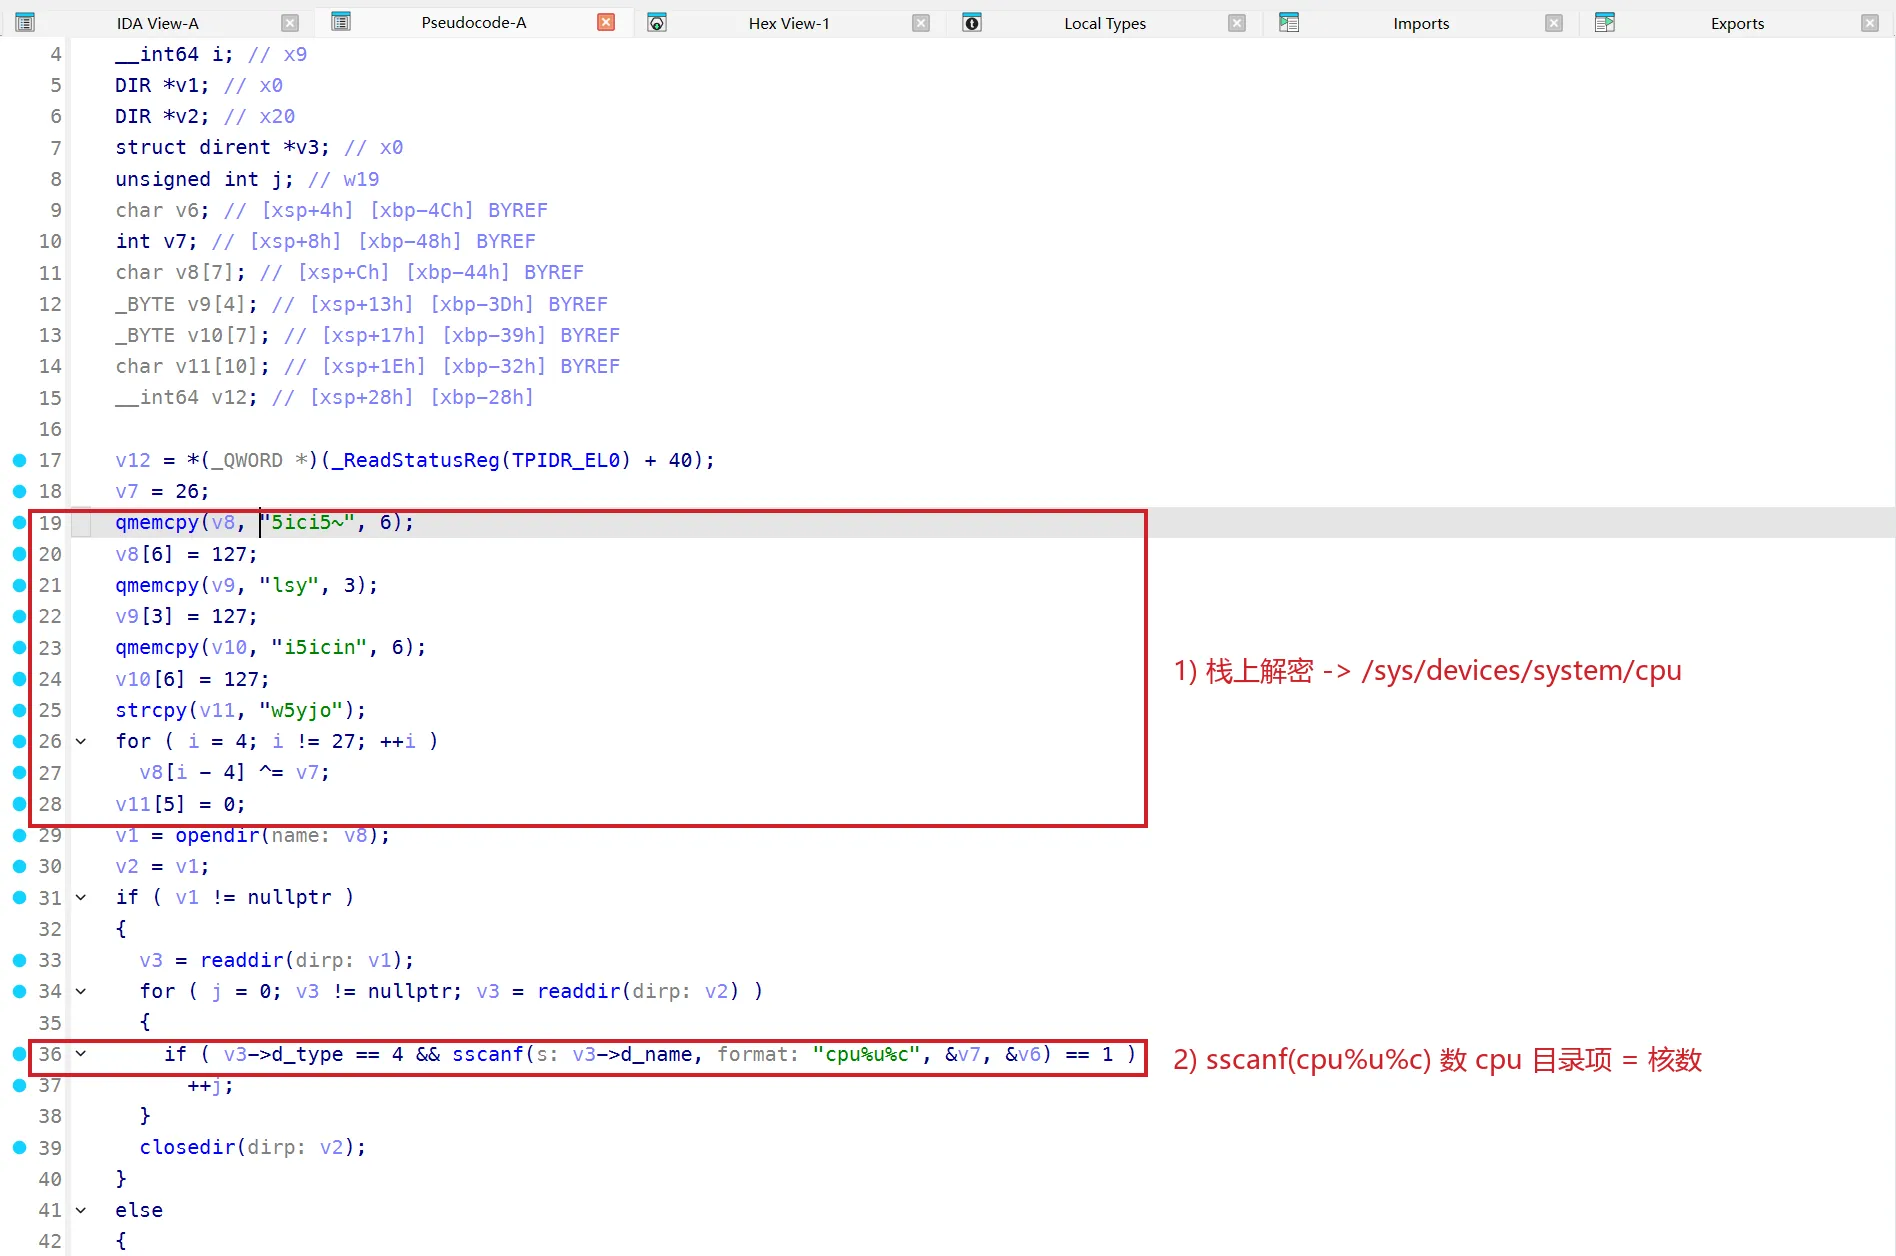Viewport: 1896px width, 1256px height.
Task: Toggle breakpoint dot on line 39
Action: 19,1147
